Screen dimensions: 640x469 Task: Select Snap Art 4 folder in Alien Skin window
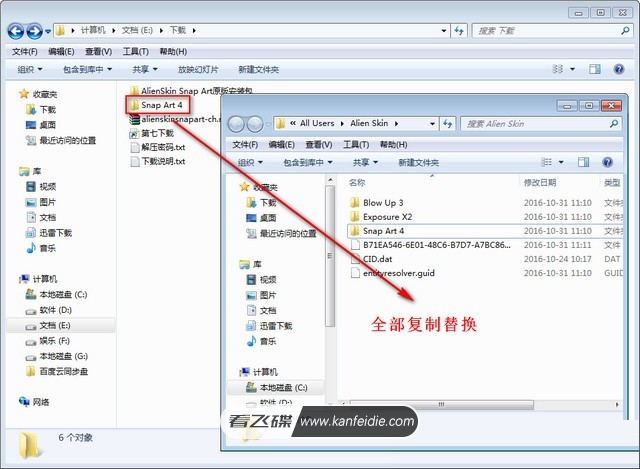point(377,231)
